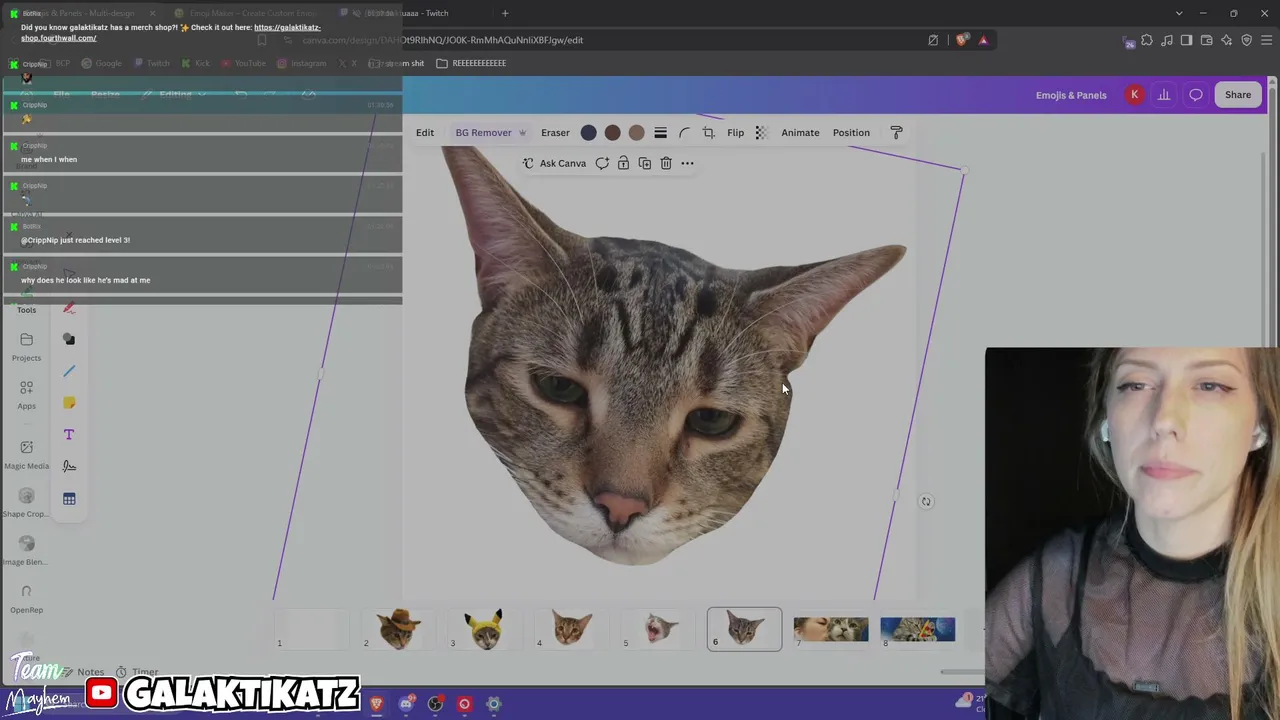Select the yellow sticky note tool
1280x720 pixels.
click(x=69, y=403)
